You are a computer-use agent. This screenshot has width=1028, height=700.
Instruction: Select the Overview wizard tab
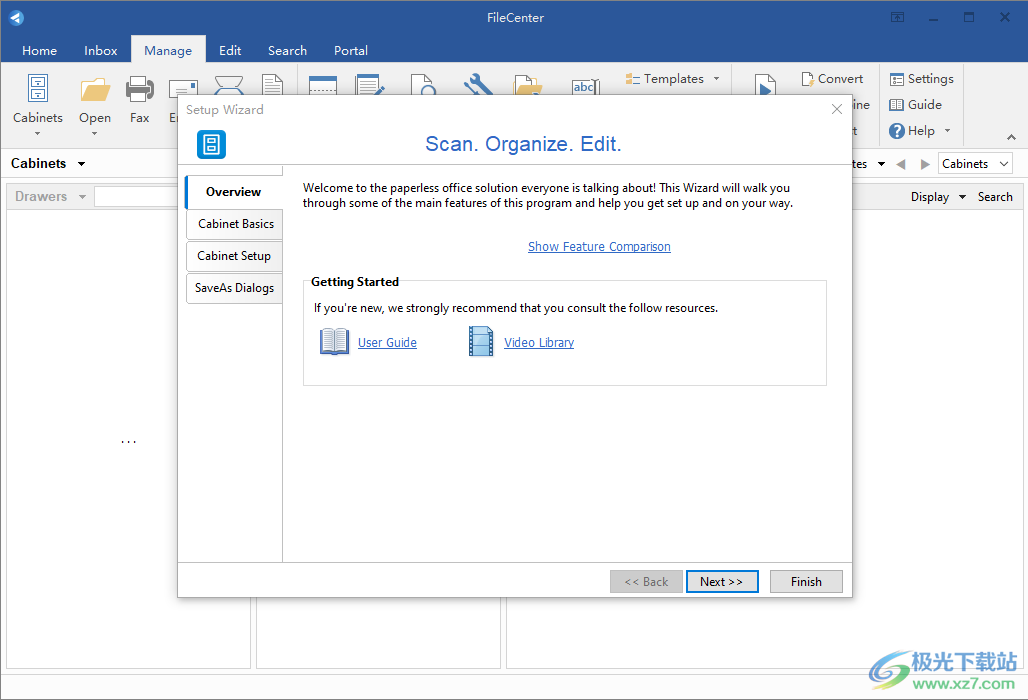tap(234, 192)
